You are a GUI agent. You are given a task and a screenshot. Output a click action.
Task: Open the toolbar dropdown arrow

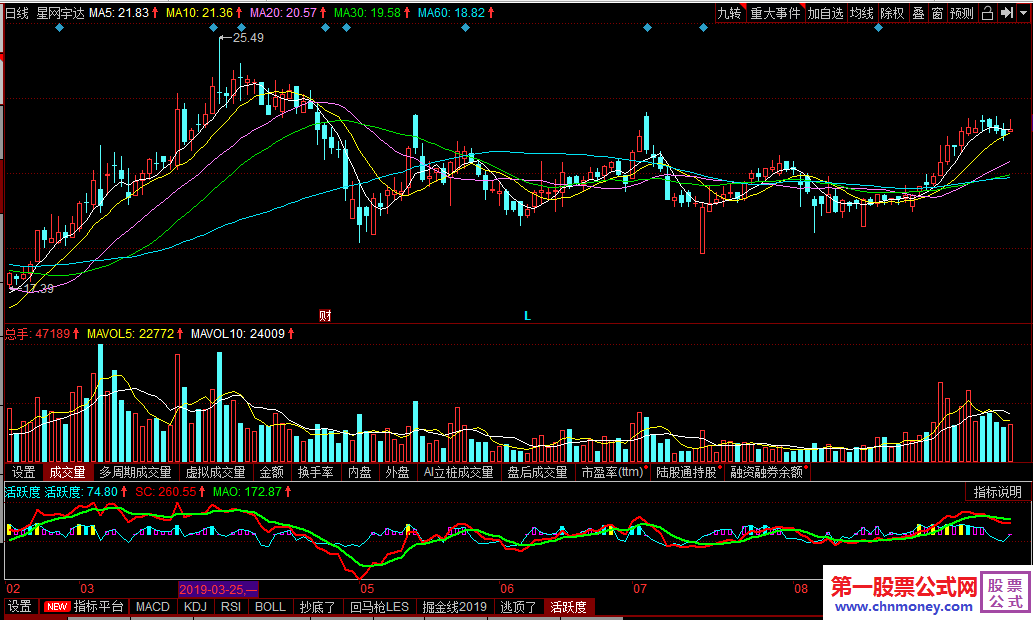click(x=1023, y=13)
